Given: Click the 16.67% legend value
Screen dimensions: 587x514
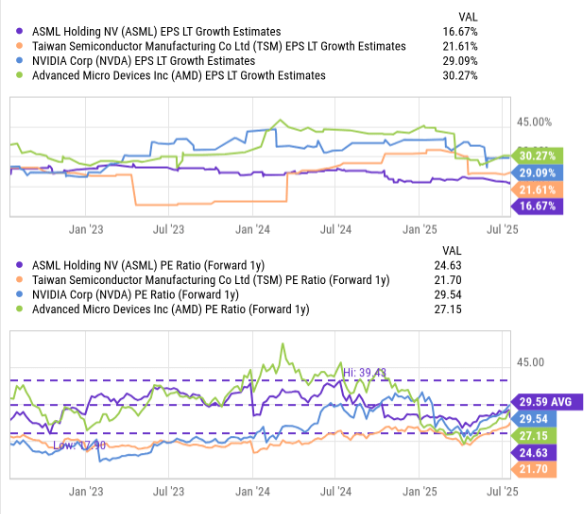Looking at the screenshot, I should [460, 31].
